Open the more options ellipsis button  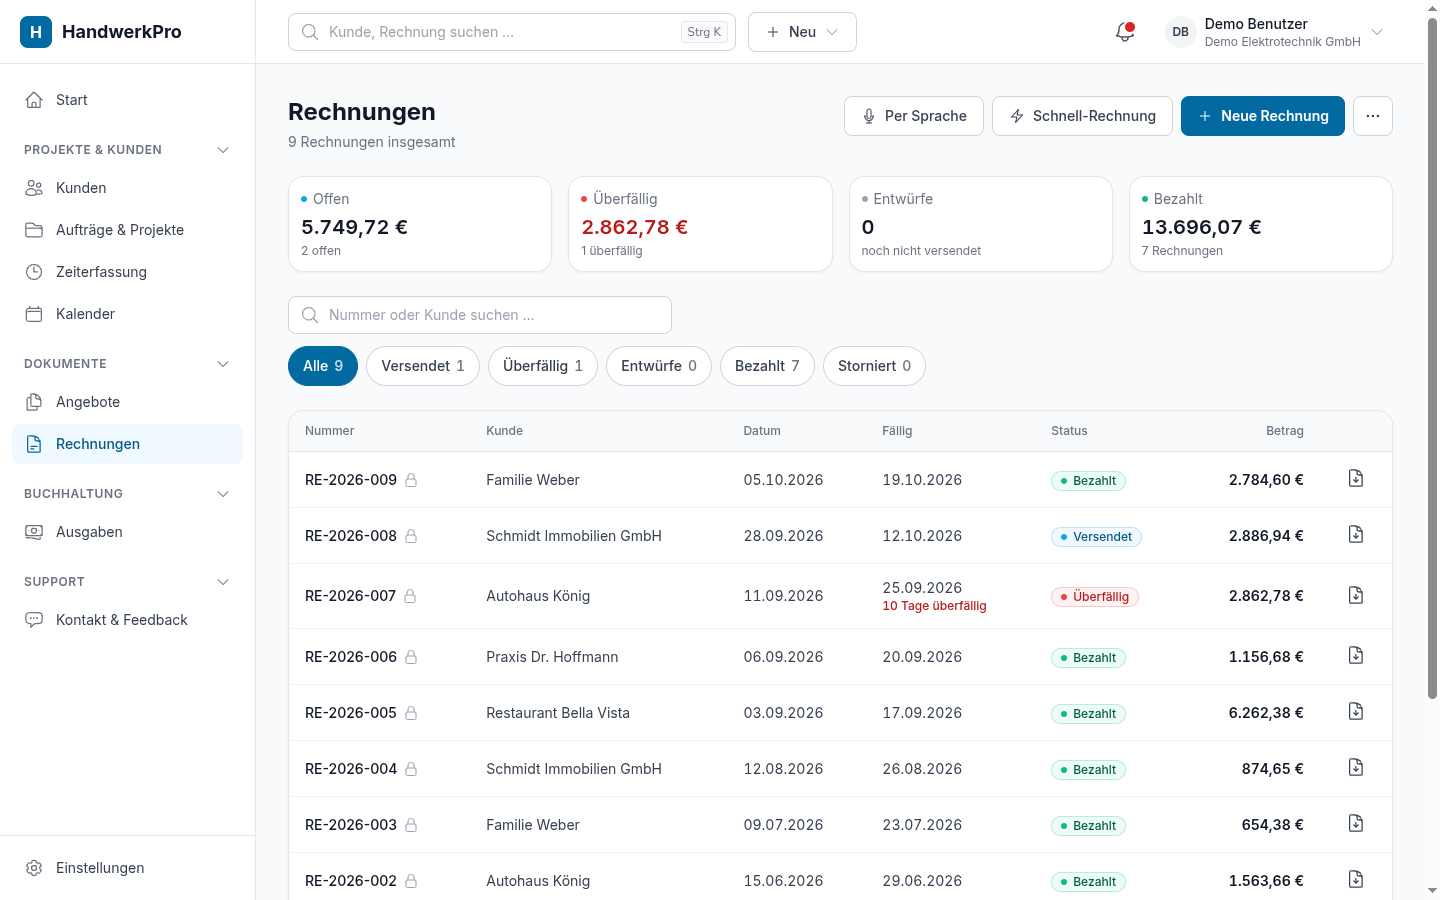(1373, 116)
